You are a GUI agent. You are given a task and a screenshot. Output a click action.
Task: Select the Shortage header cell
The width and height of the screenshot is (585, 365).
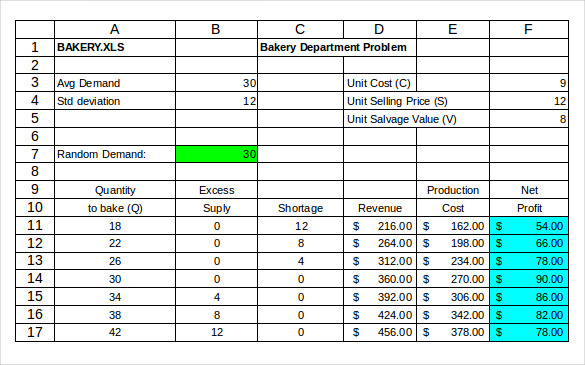(x=300, y=208)
